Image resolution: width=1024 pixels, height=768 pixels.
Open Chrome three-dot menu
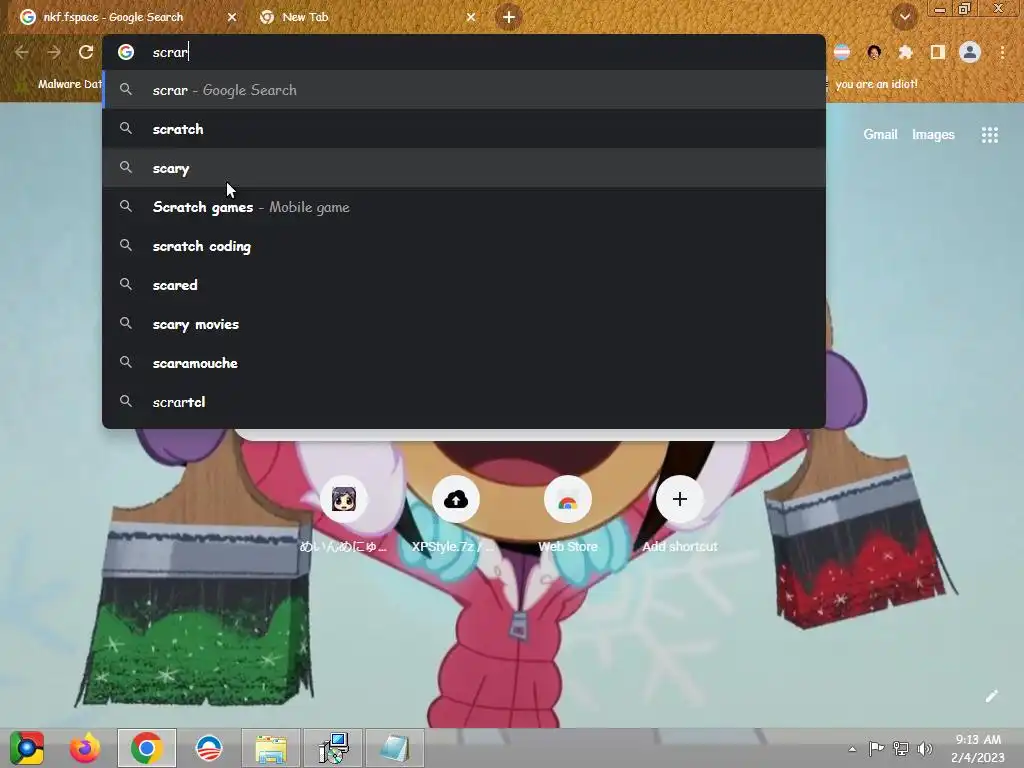(1002, 52)
